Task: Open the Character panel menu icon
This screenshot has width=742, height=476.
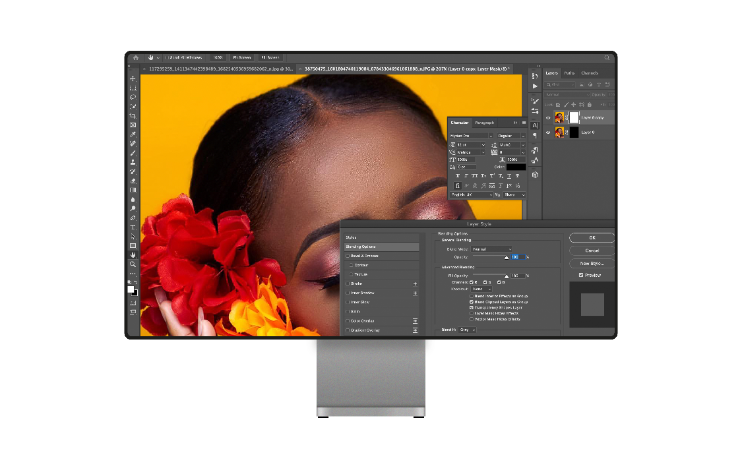Action: [523, 123]
